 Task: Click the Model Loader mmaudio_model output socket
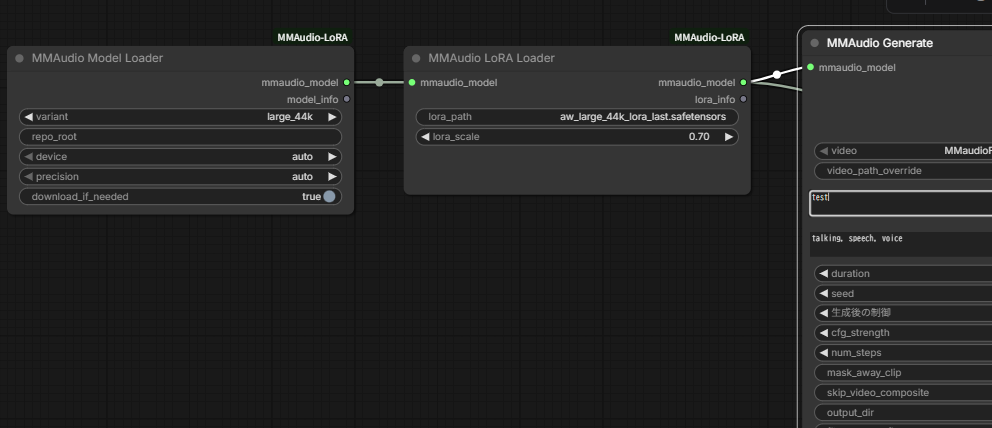346,82
